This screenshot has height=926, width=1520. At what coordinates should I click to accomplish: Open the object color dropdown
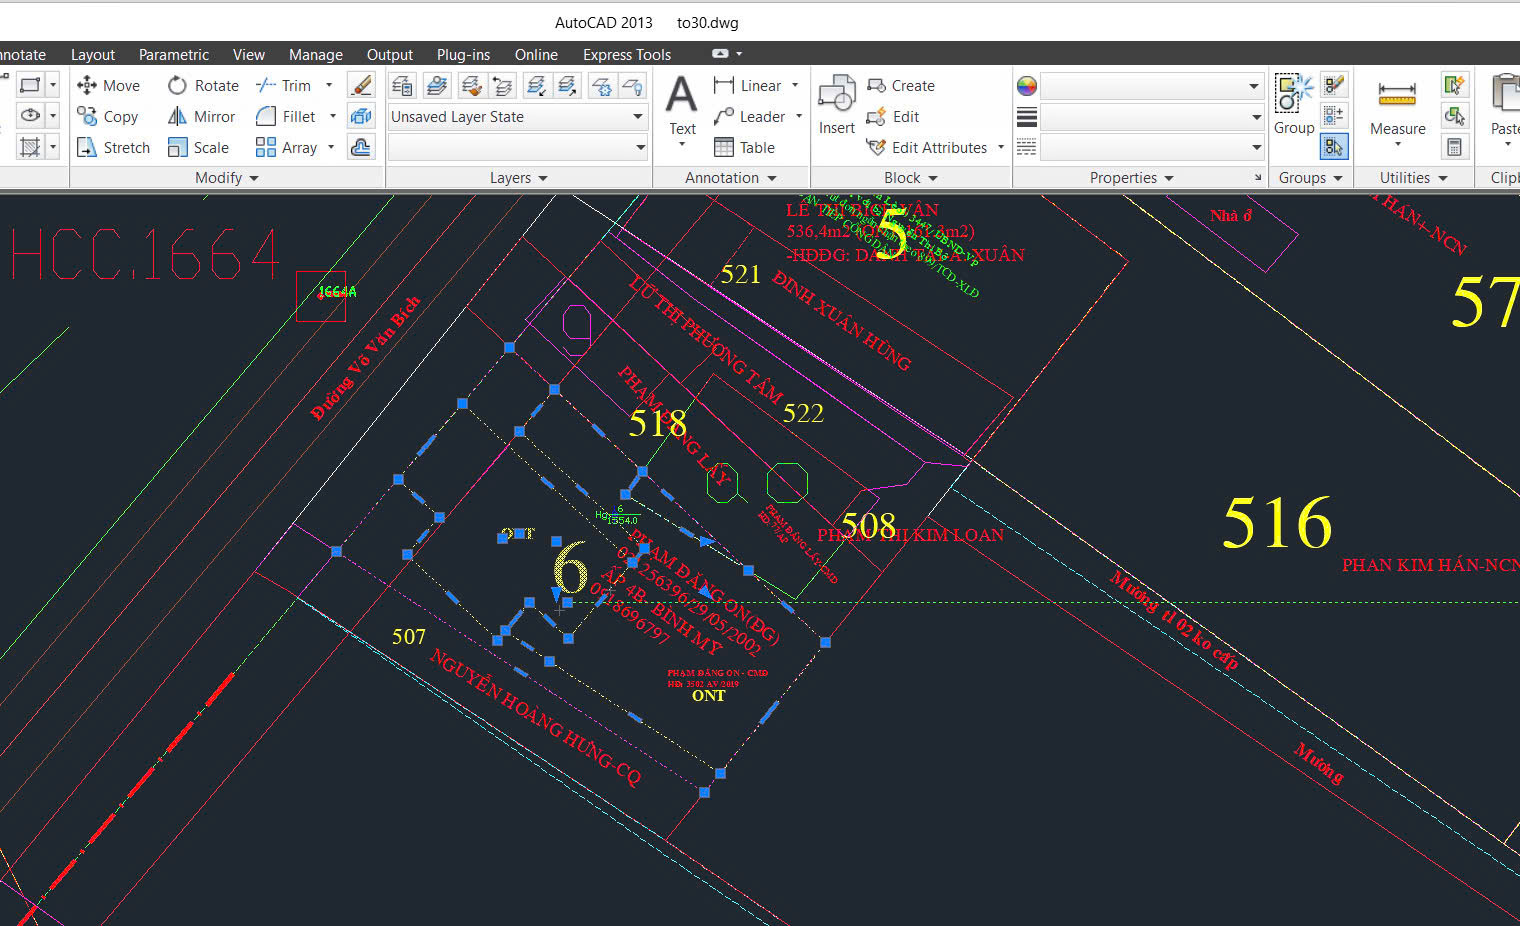(1151, 86)
